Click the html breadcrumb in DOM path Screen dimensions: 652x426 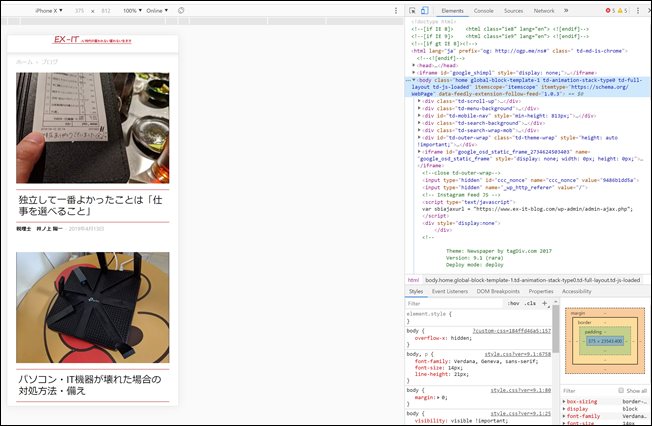click(x=413, y=280)
